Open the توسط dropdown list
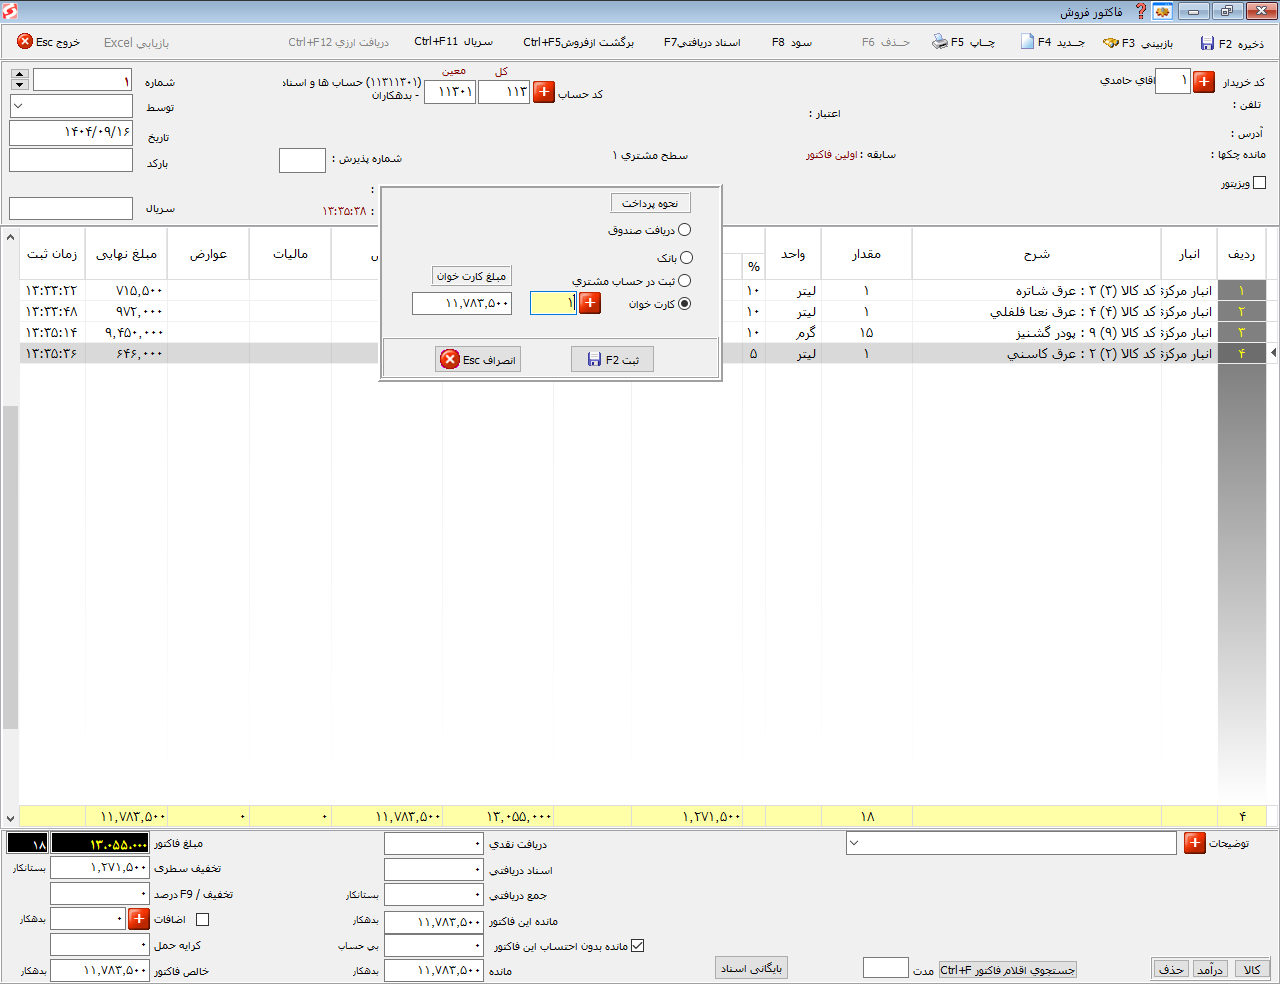Screen dimensions: 1280x984 tap(19, 106)
